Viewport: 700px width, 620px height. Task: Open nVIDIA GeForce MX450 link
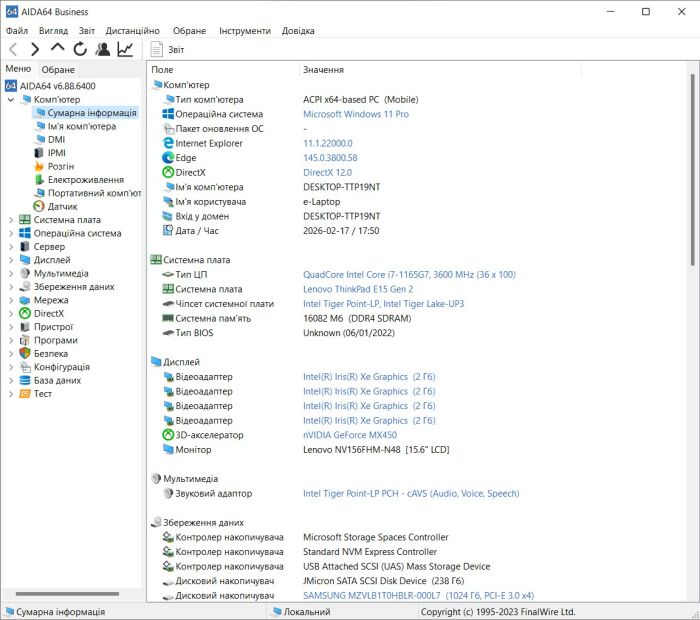[x=350, y=435]
